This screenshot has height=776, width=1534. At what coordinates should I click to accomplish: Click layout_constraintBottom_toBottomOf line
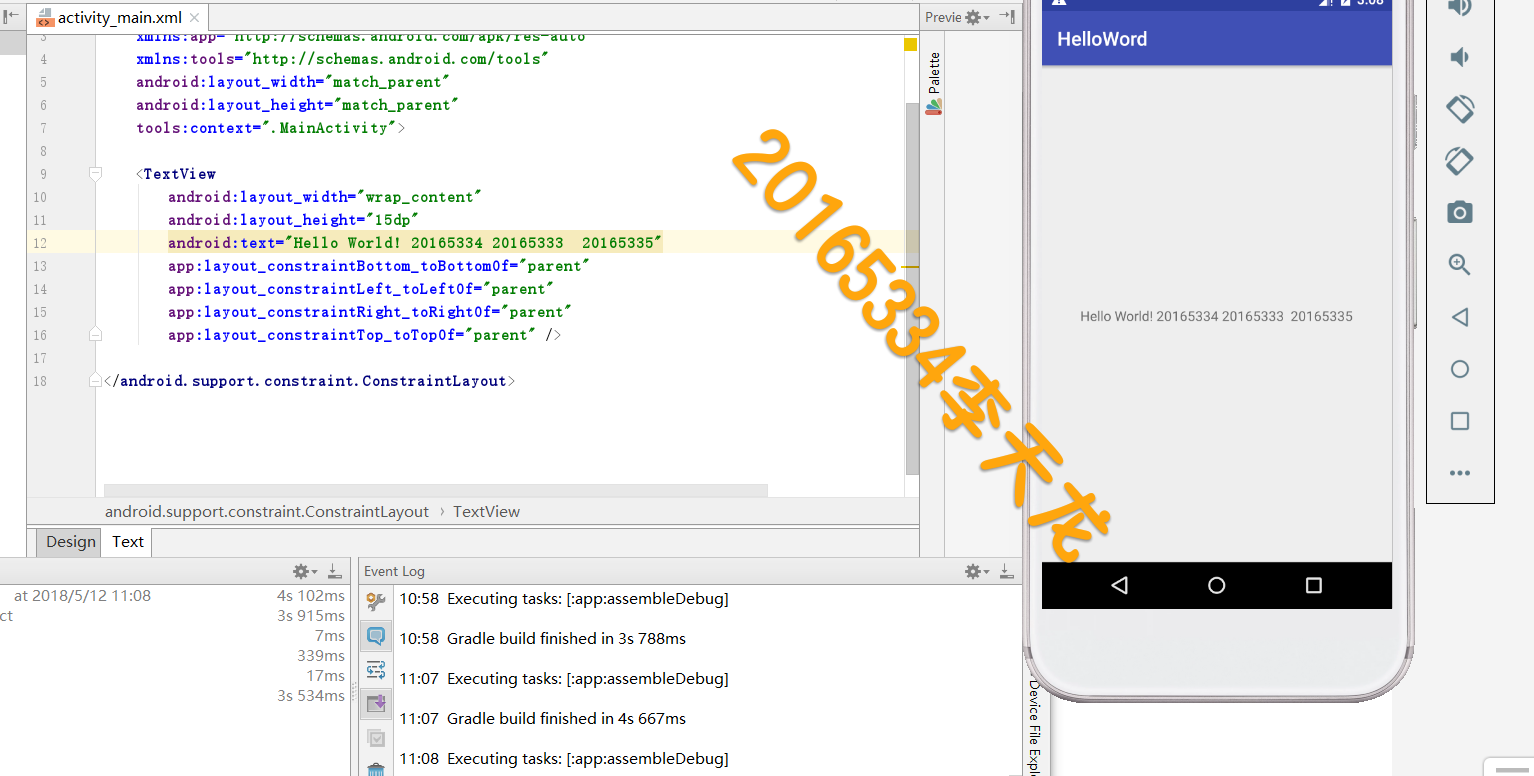379,266
